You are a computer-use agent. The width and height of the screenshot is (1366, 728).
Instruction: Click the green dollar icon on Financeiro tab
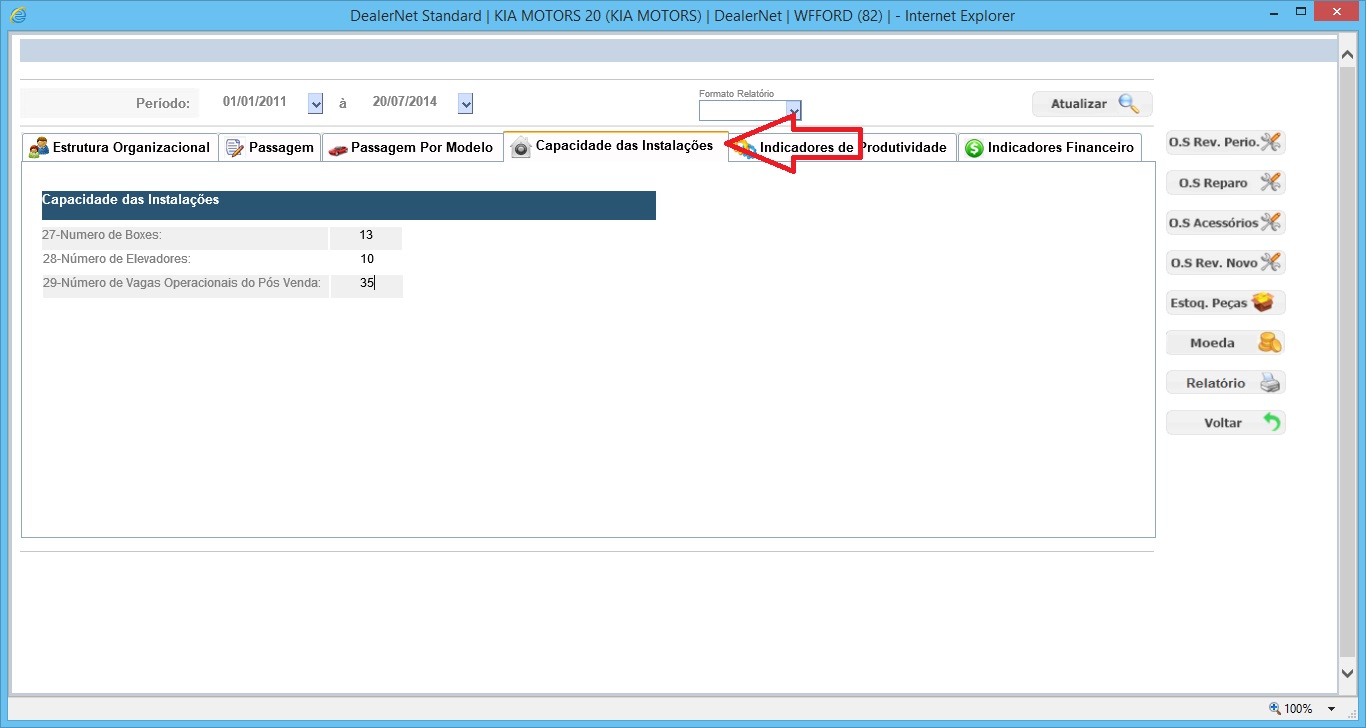pos(974,148)
